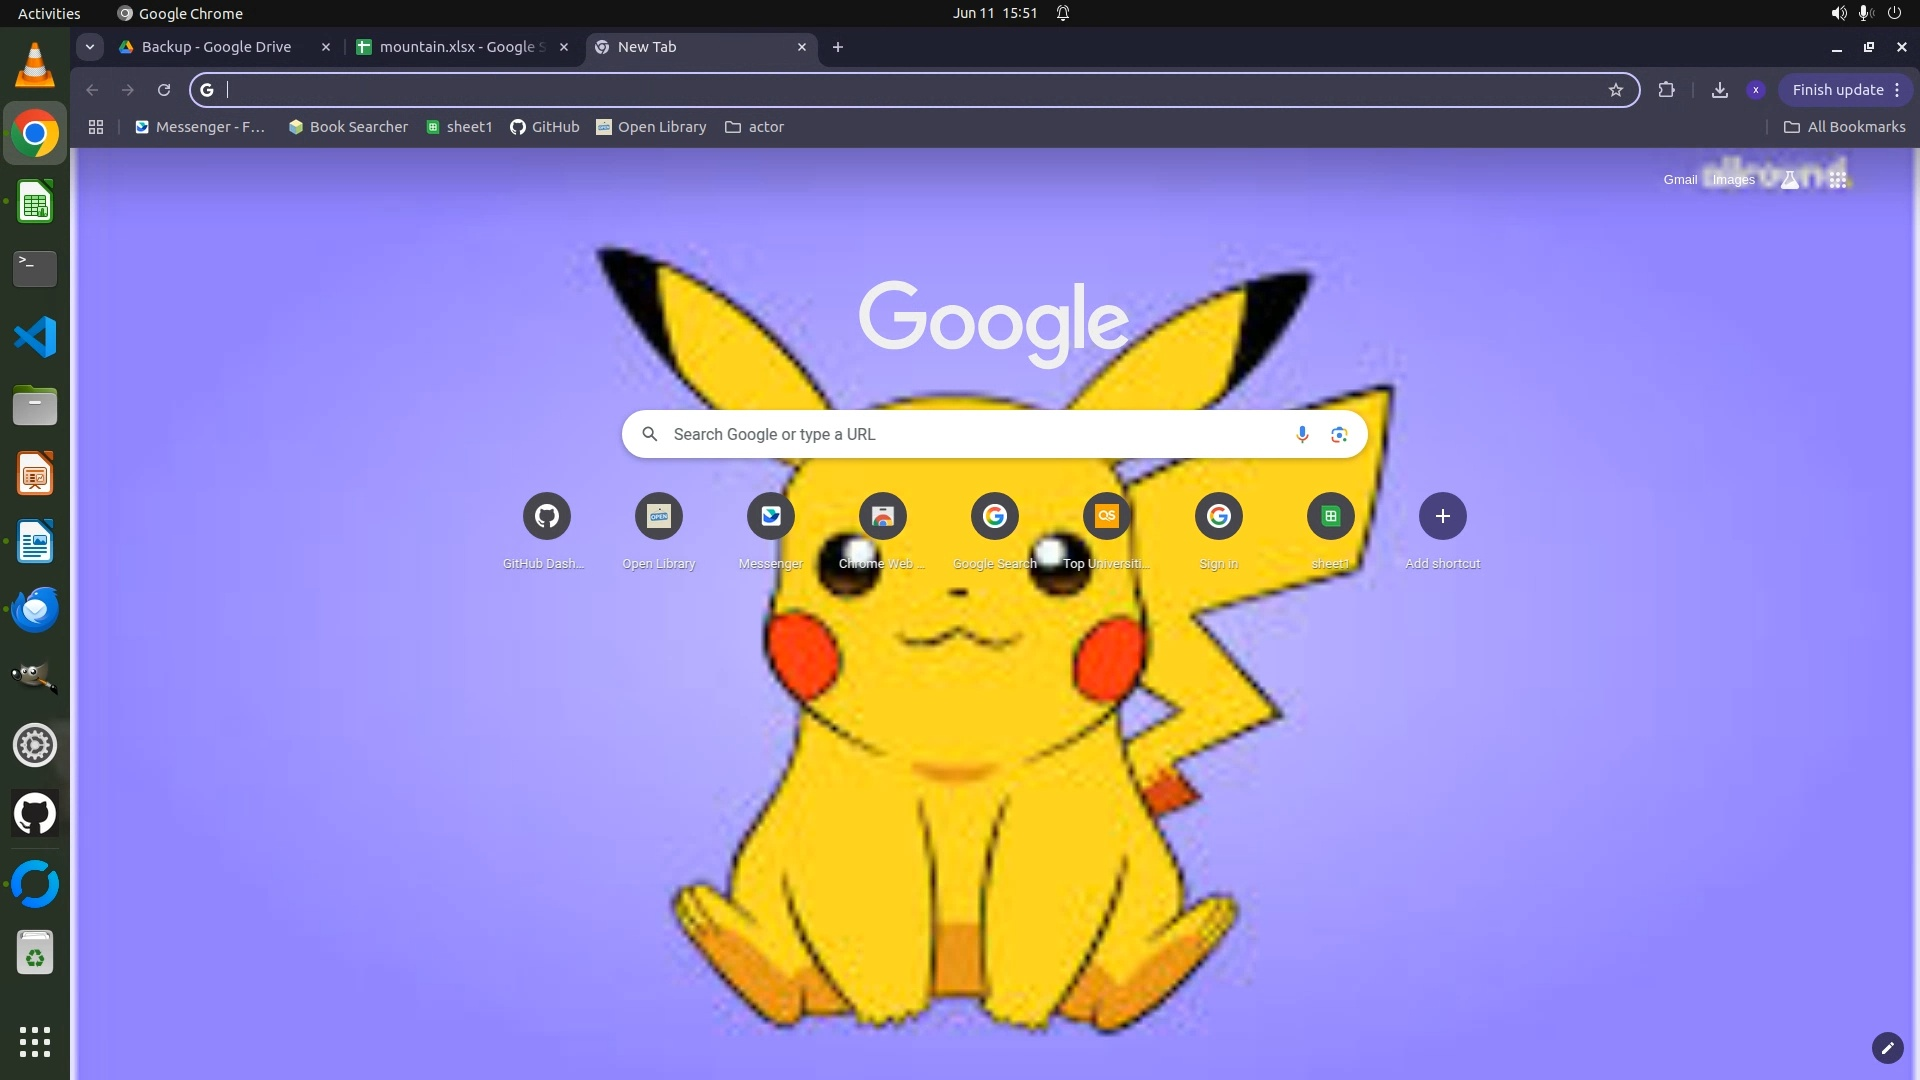Open Chrome extensions puzzle icon

[1666, 90]
